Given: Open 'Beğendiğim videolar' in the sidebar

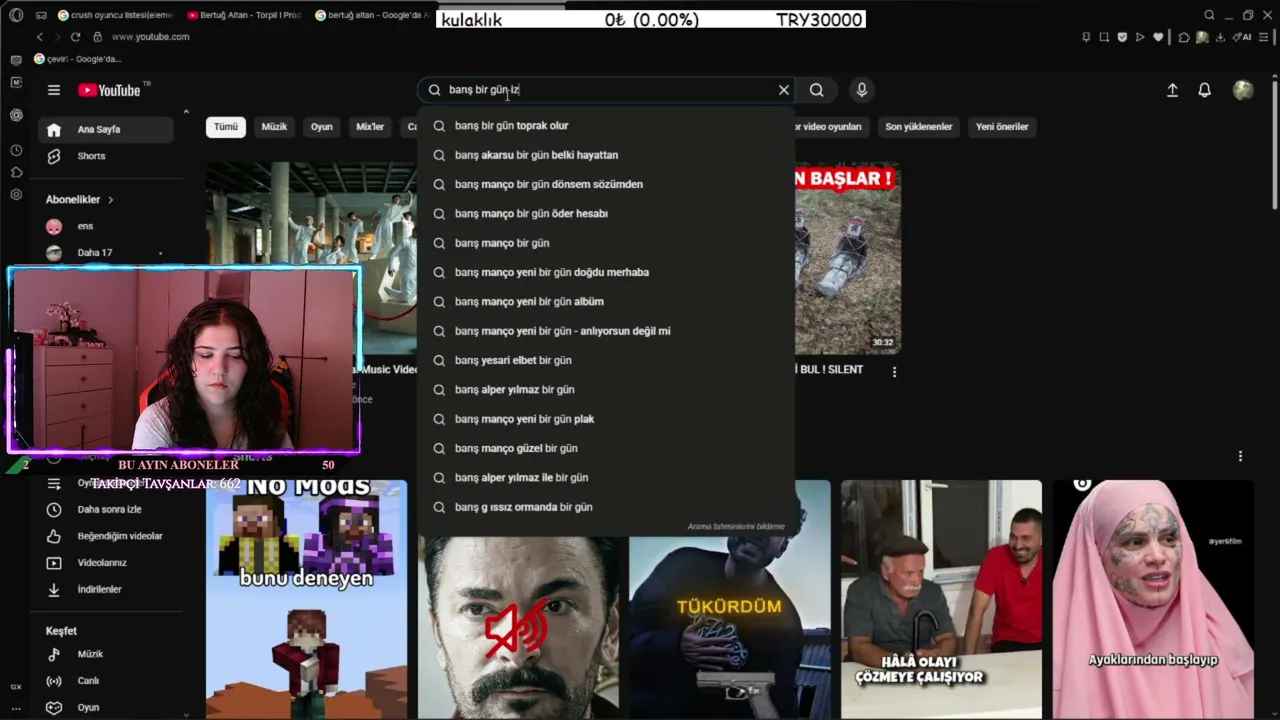Looking at the screenshot, I should (107, 536).
